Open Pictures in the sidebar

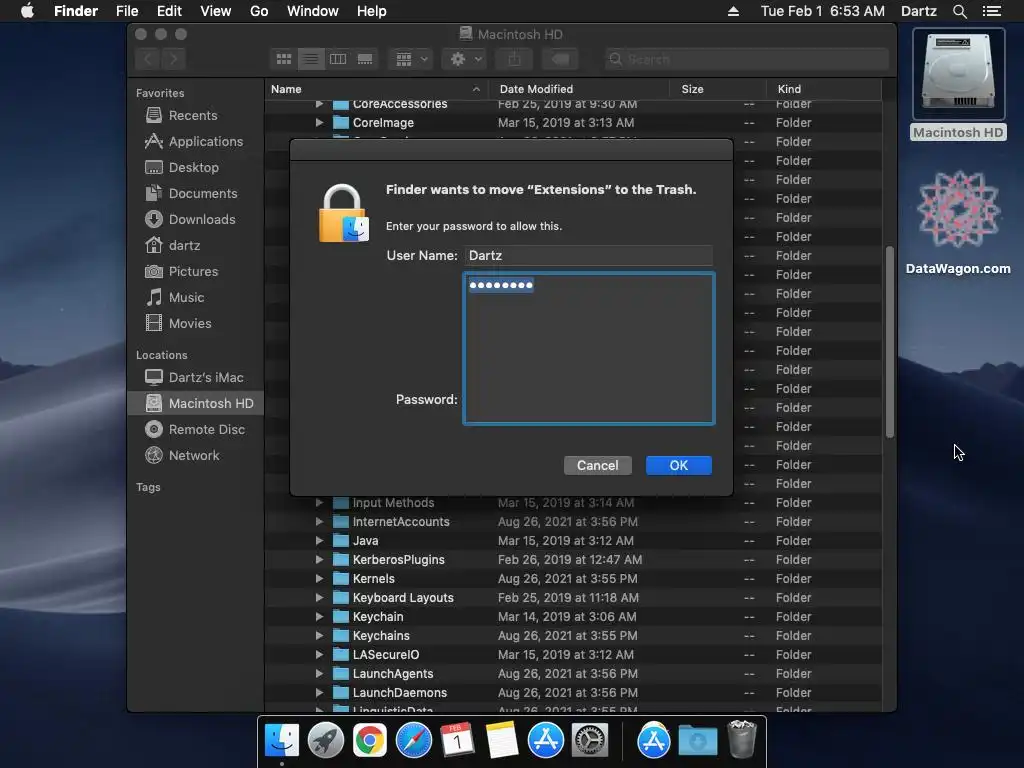pos(193,272)
